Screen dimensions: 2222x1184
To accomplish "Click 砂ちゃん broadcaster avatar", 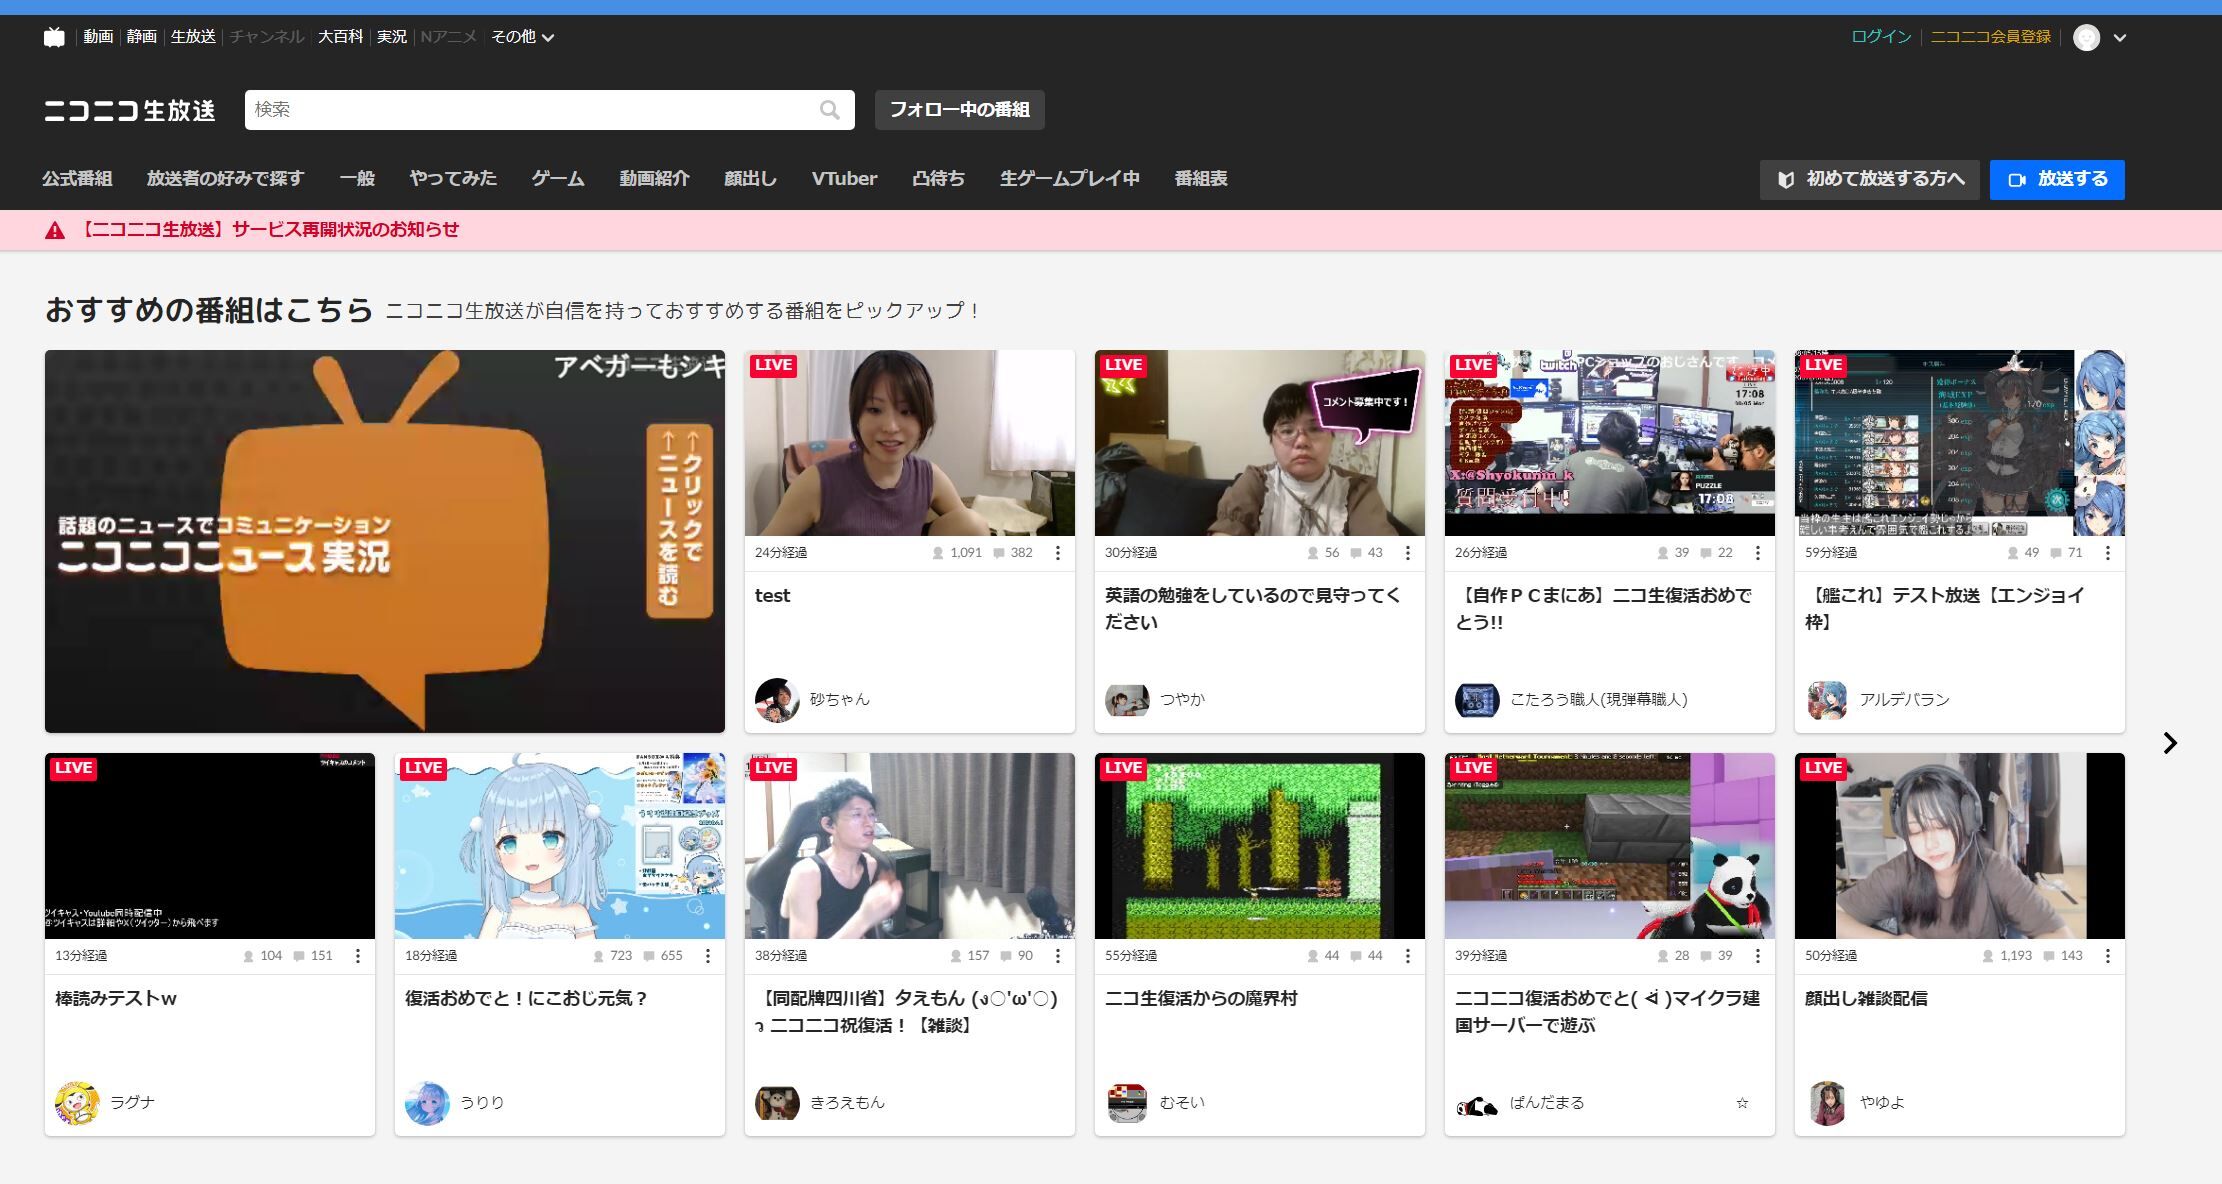I will (x=777, y=700).
